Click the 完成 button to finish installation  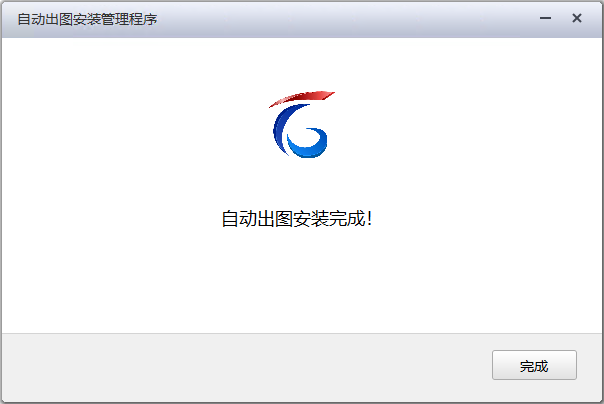tap(534, 365)
